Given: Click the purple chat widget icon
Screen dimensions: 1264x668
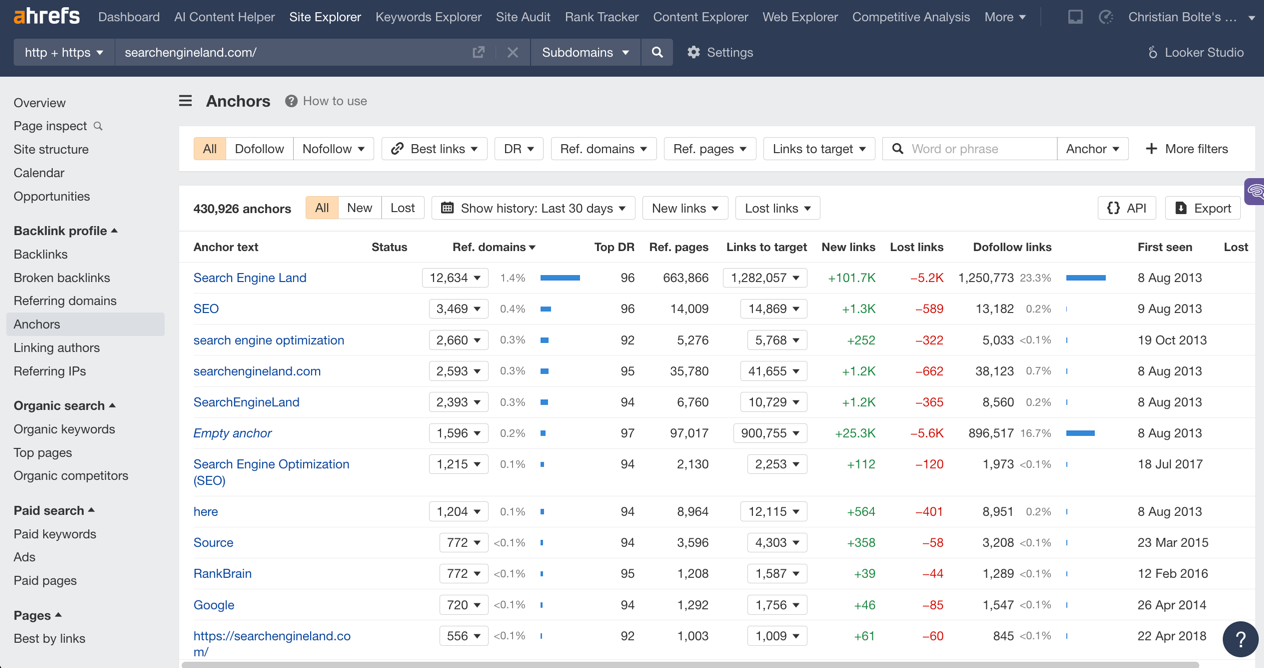Looking at the screenshot, I should pyautogui.click(x=1255, y=191).
